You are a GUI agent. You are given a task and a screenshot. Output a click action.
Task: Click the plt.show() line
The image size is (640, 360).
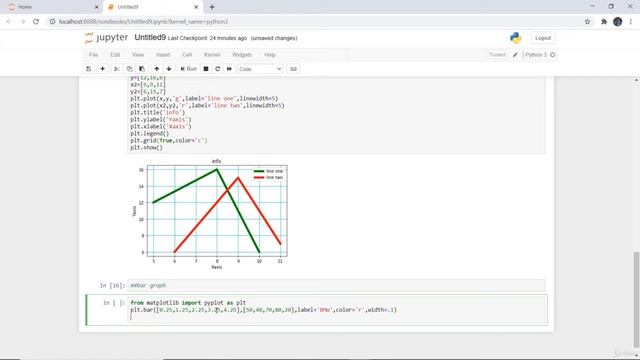click(x=147, y=147)
